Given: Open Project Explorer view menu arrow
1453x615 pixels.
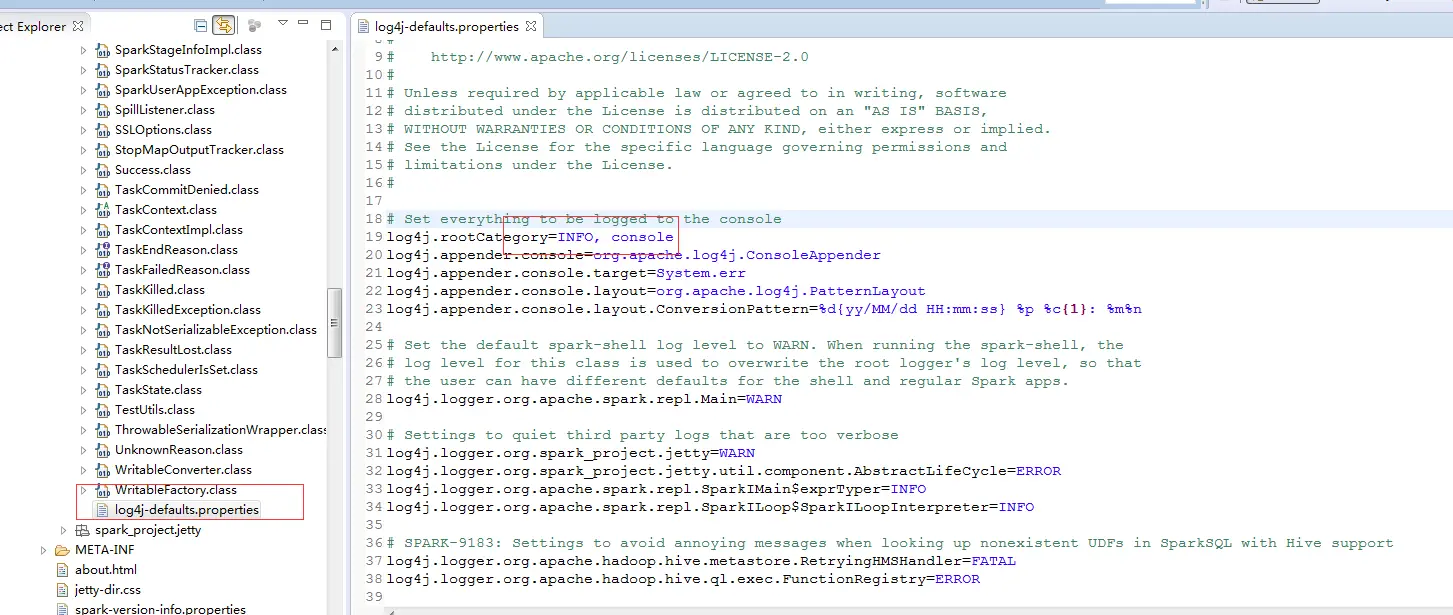Looking at the screenshot, I should pyautogui.click(x=283, y=23).
